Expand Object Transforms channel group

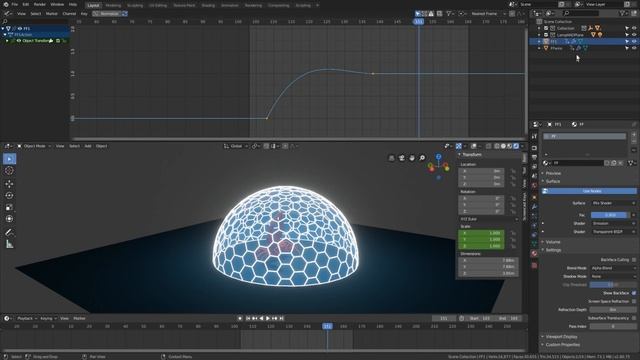pyautogui.click(x=7, y=41)
